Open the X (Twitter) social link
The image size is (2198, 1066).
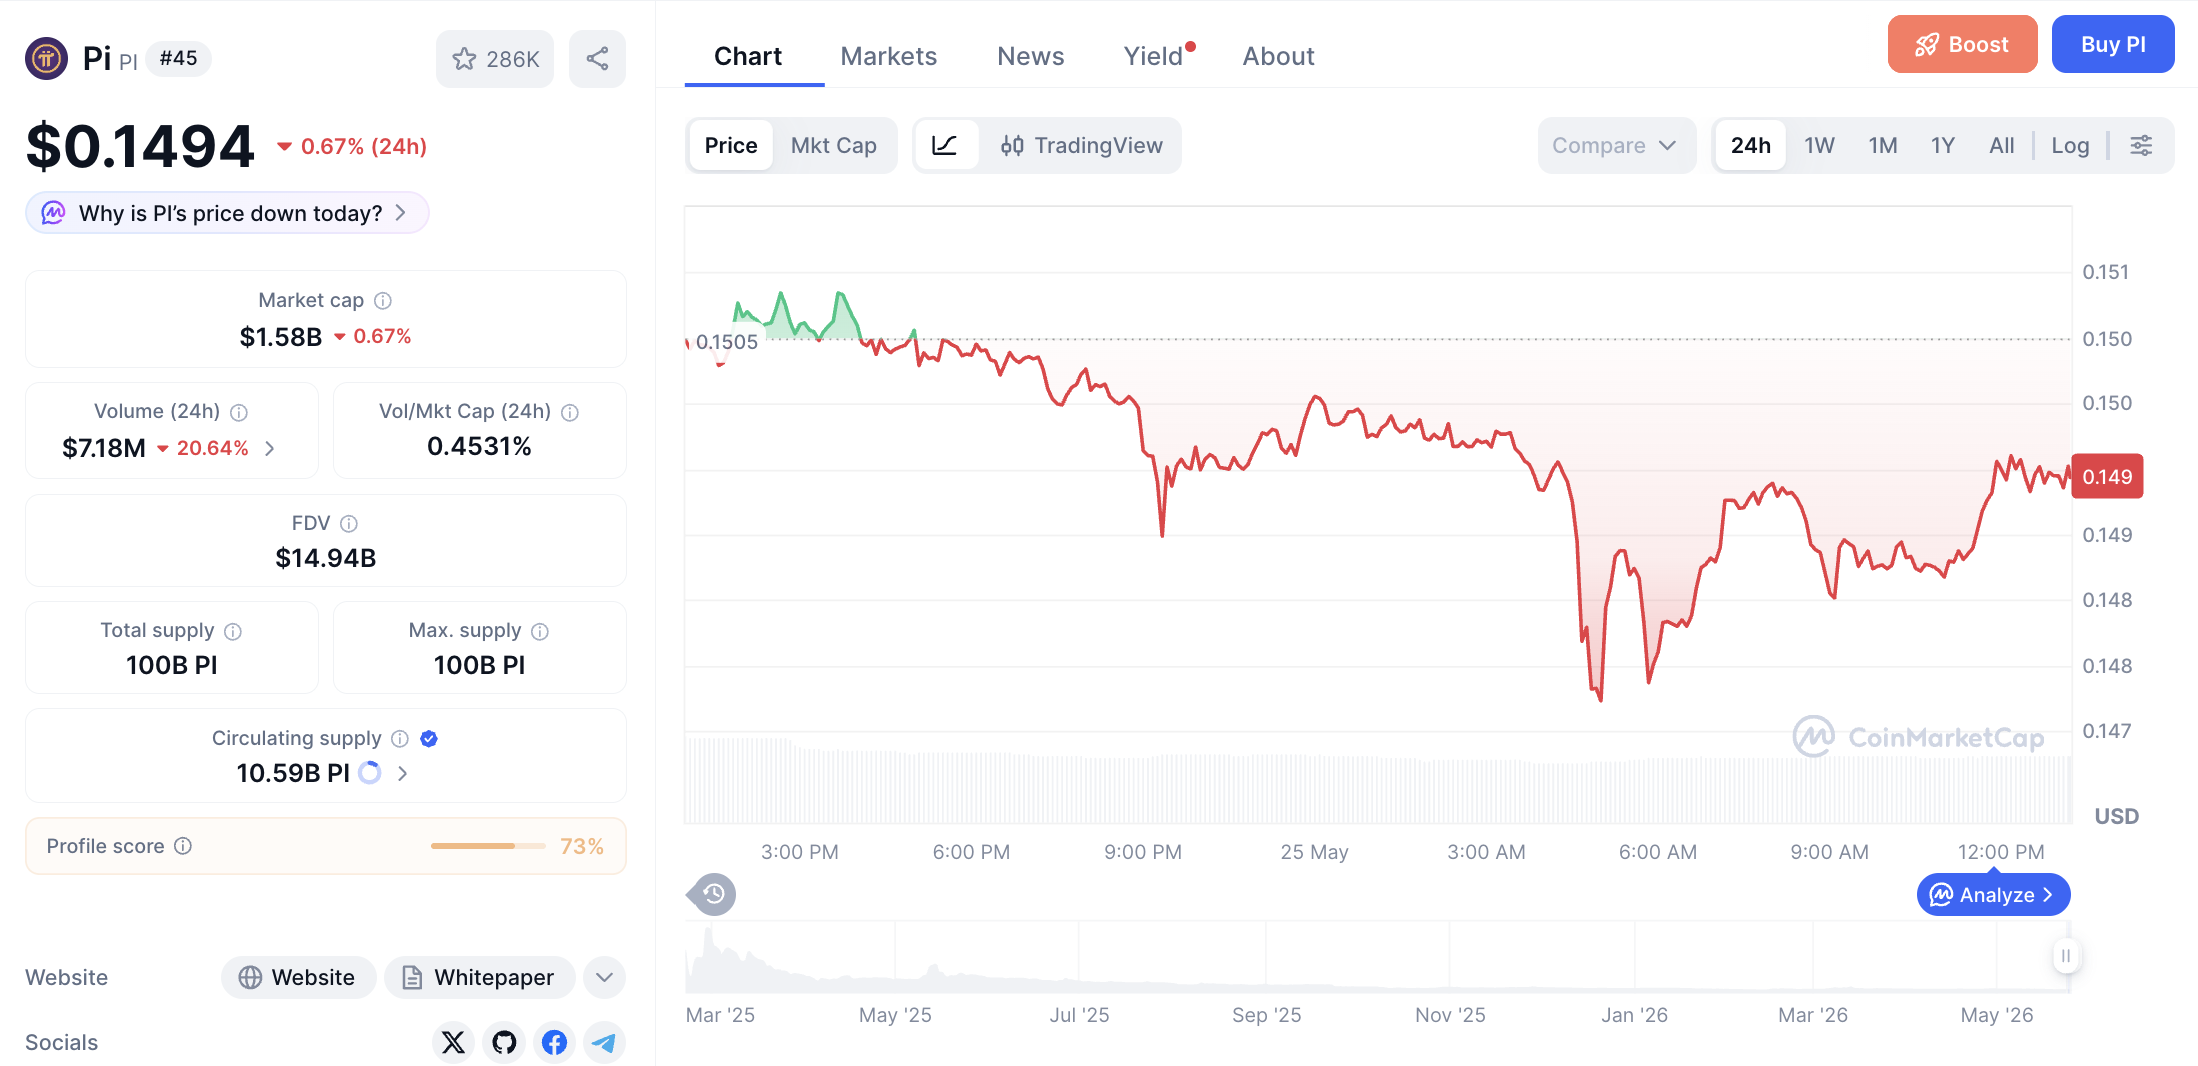point(453,1042)
